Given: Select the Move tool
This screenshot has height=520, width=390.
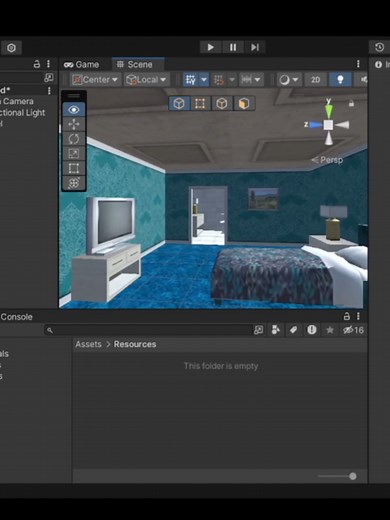Looking at the screenshot, I should 74,124.
